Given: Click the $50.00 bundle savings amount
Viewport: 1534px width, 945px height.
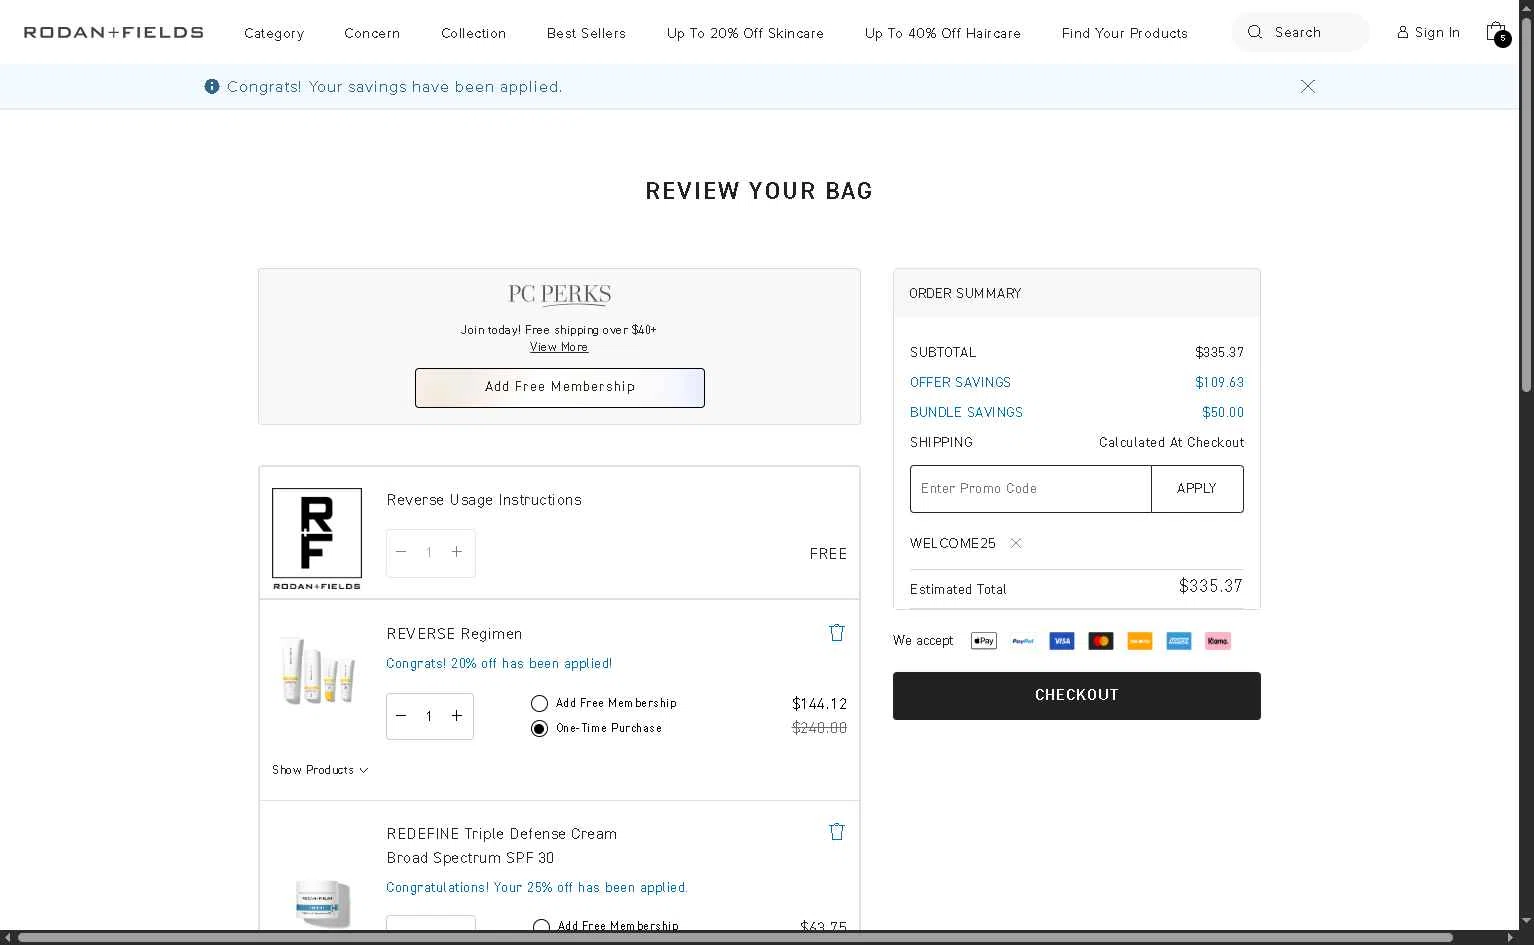Looking at the screenshot, I should (1223, 412).
